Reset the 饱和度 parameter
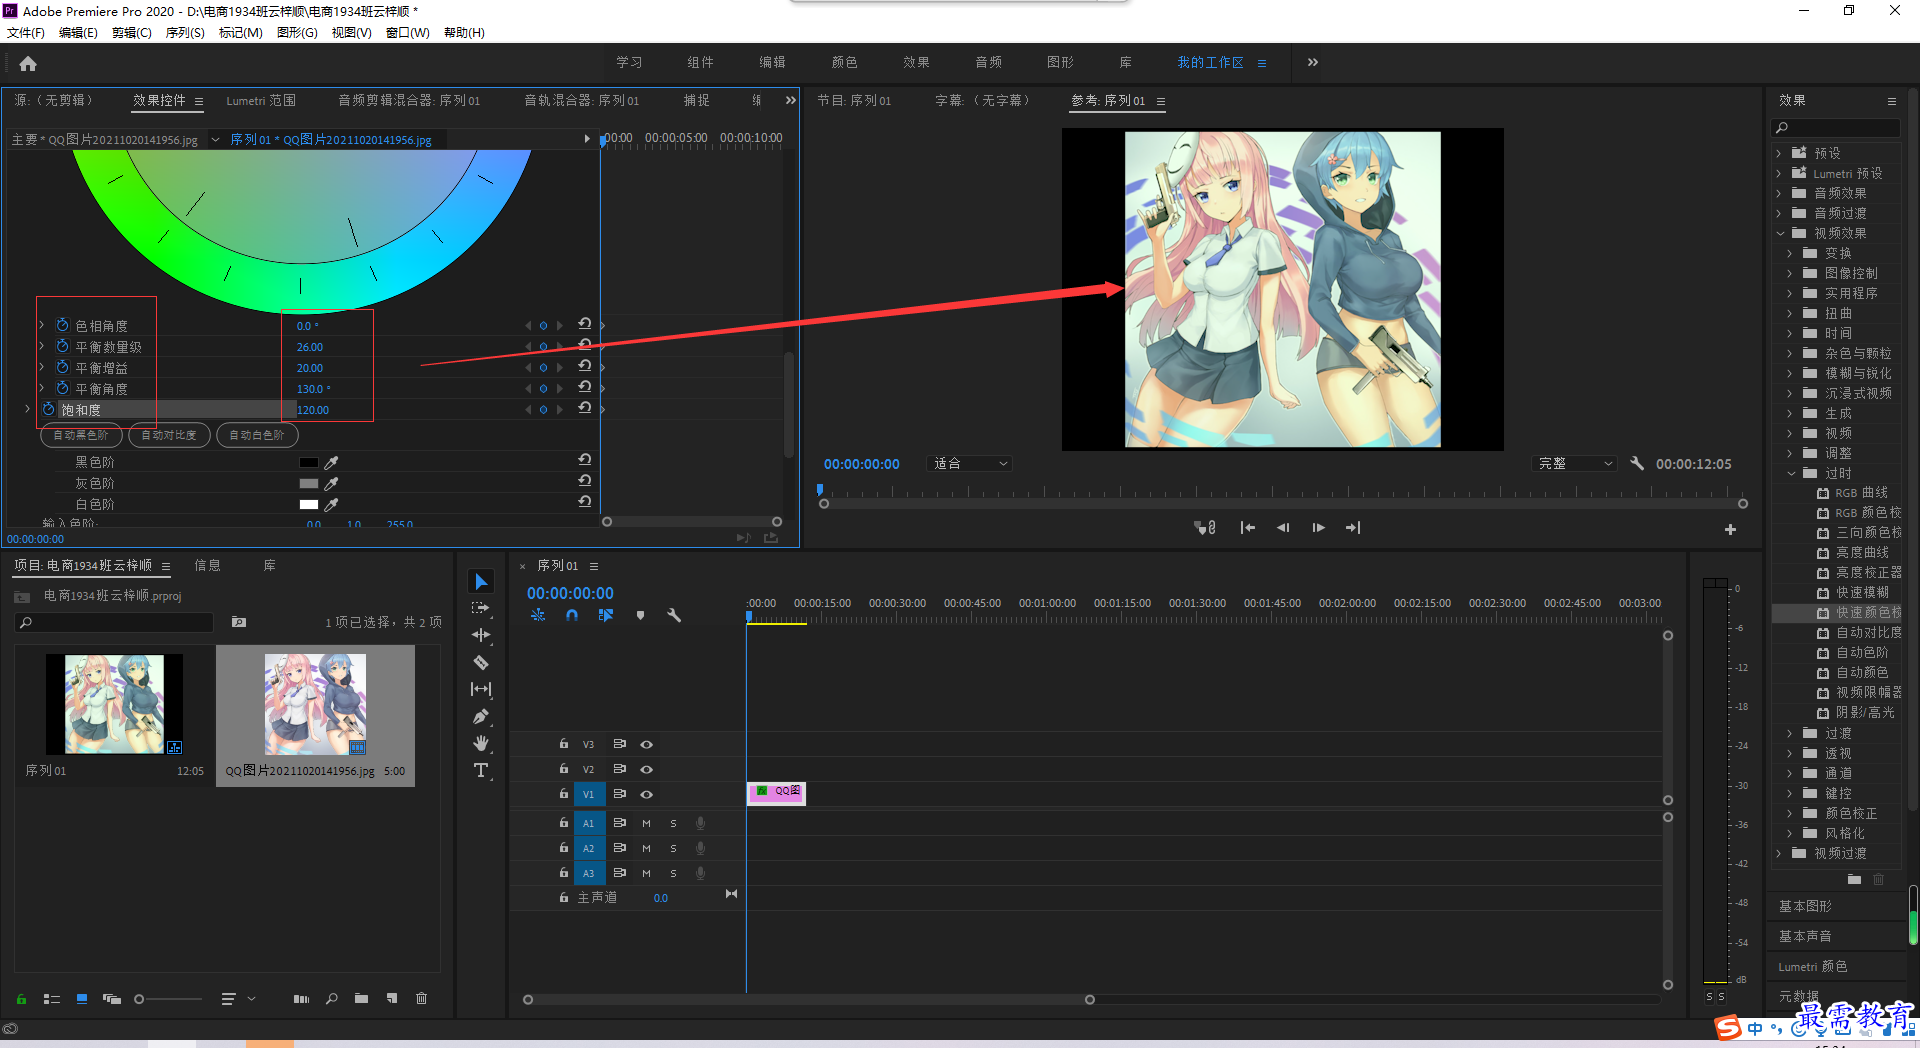The width and height of the screenshot is (1920, 1048). (x=585, y=408)
